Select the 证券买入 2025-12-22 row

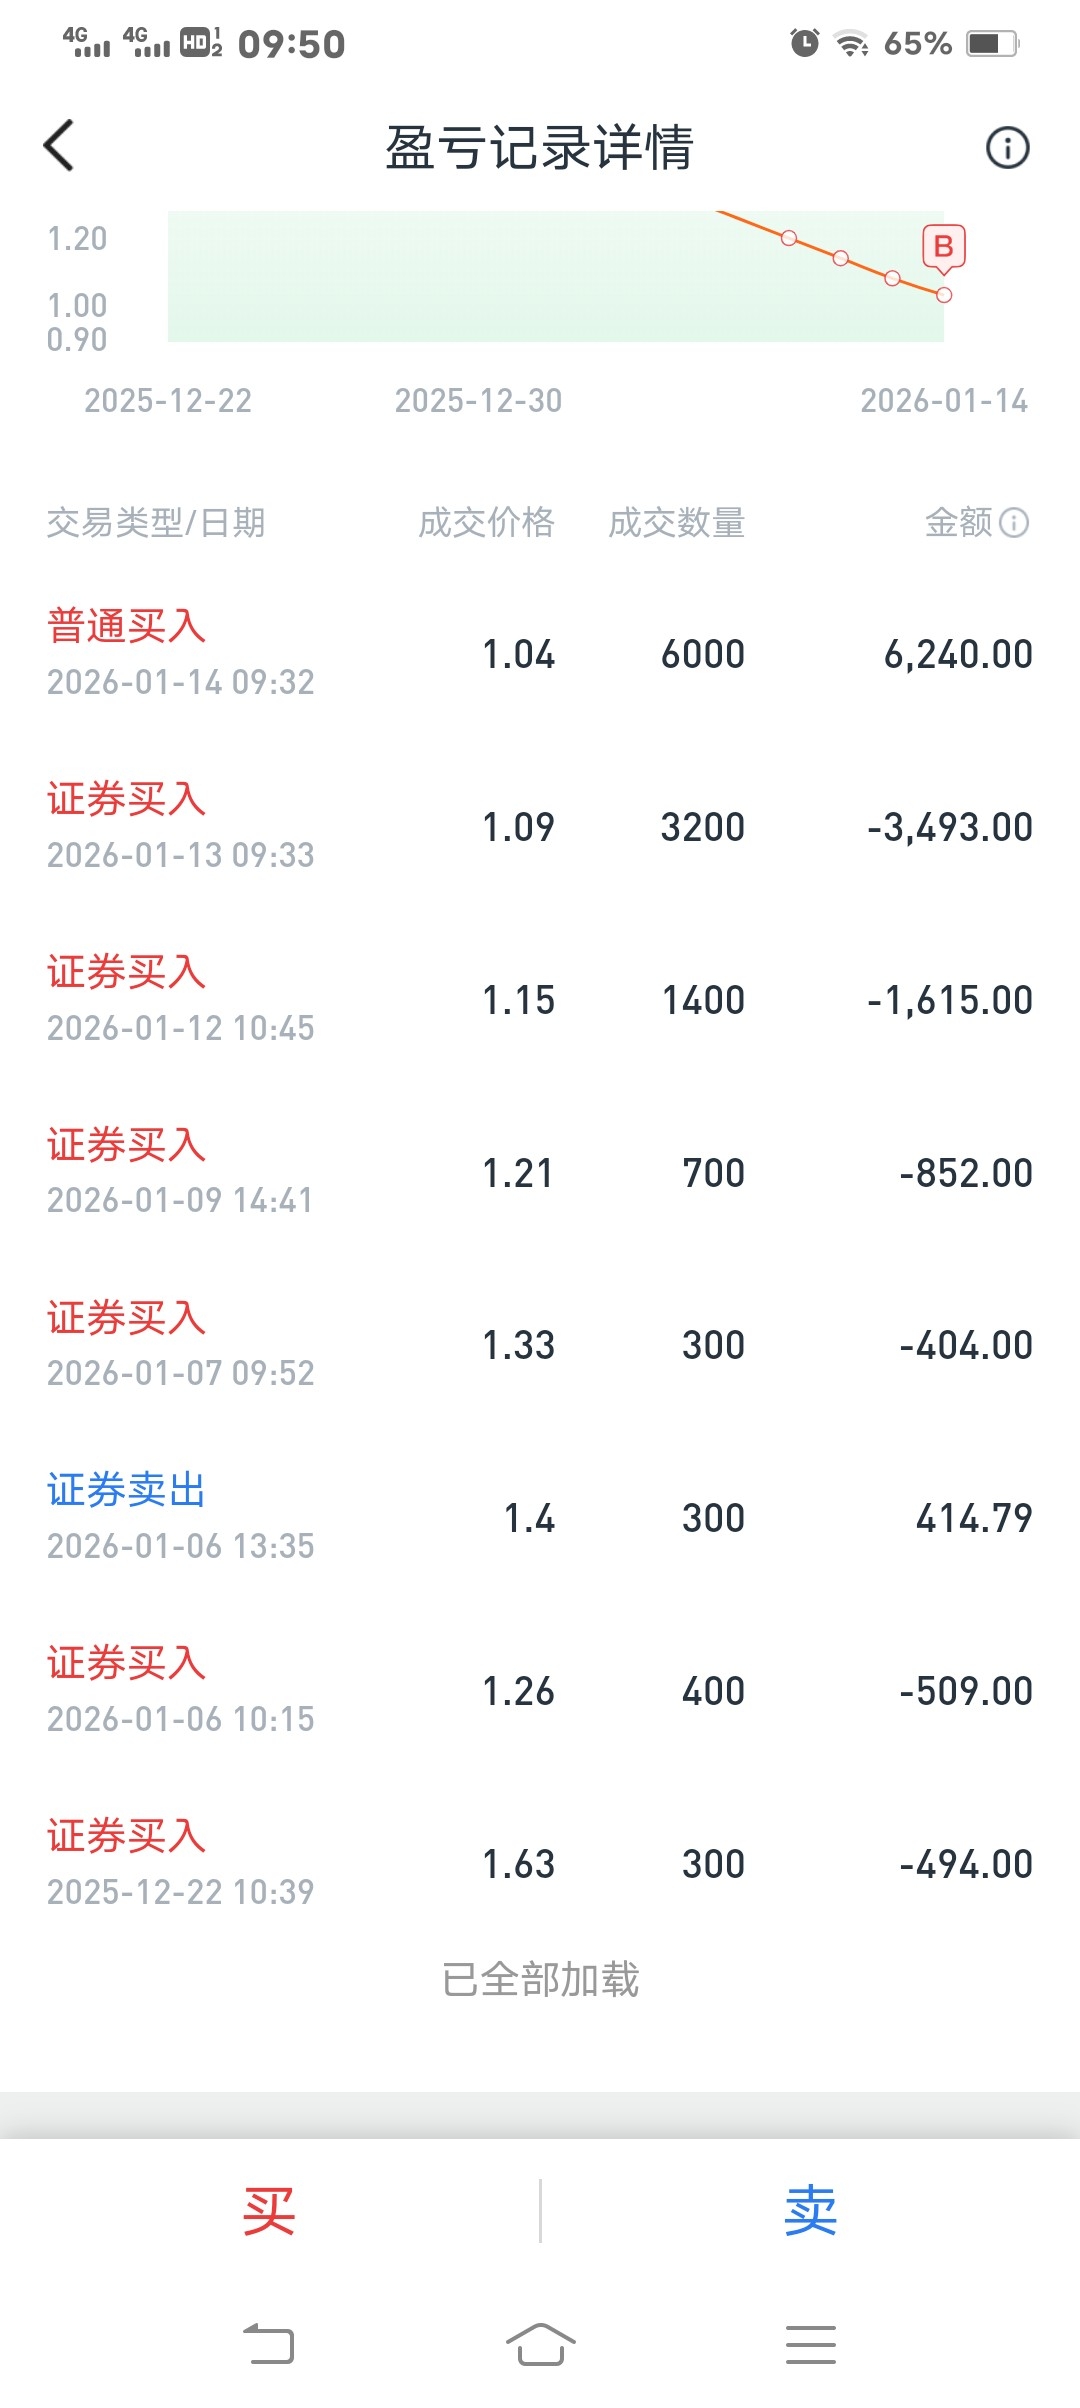[540, 1864]
